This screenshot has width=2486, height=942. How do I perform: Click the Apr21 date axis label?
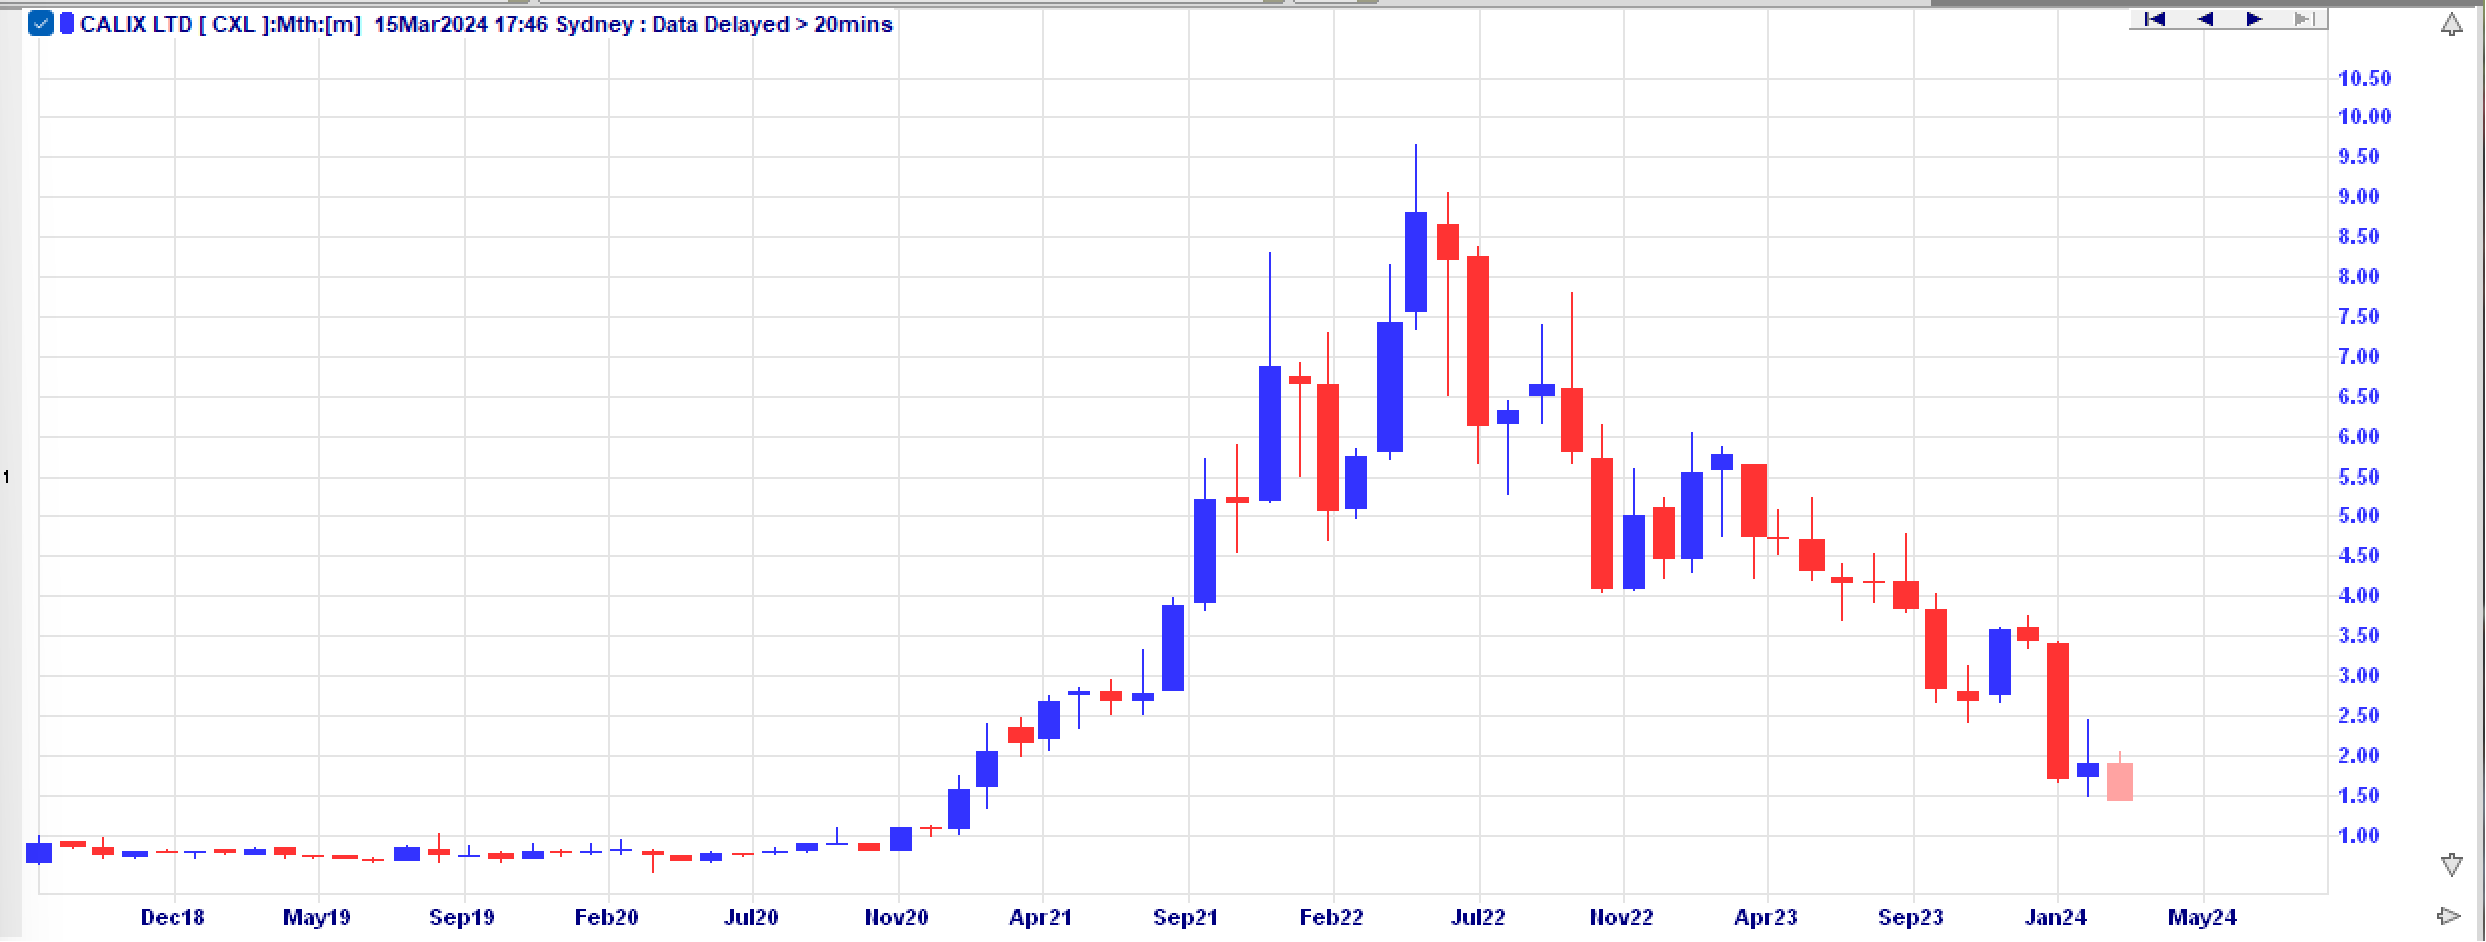(x=1040, y=917)
